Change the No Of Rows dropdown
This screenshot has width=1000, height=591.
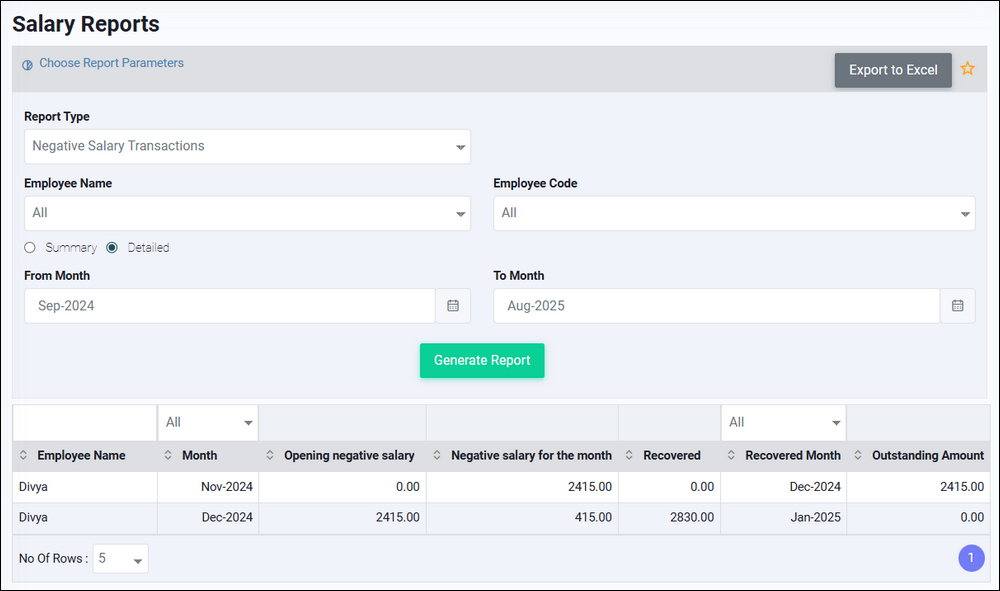click(121, 559)
